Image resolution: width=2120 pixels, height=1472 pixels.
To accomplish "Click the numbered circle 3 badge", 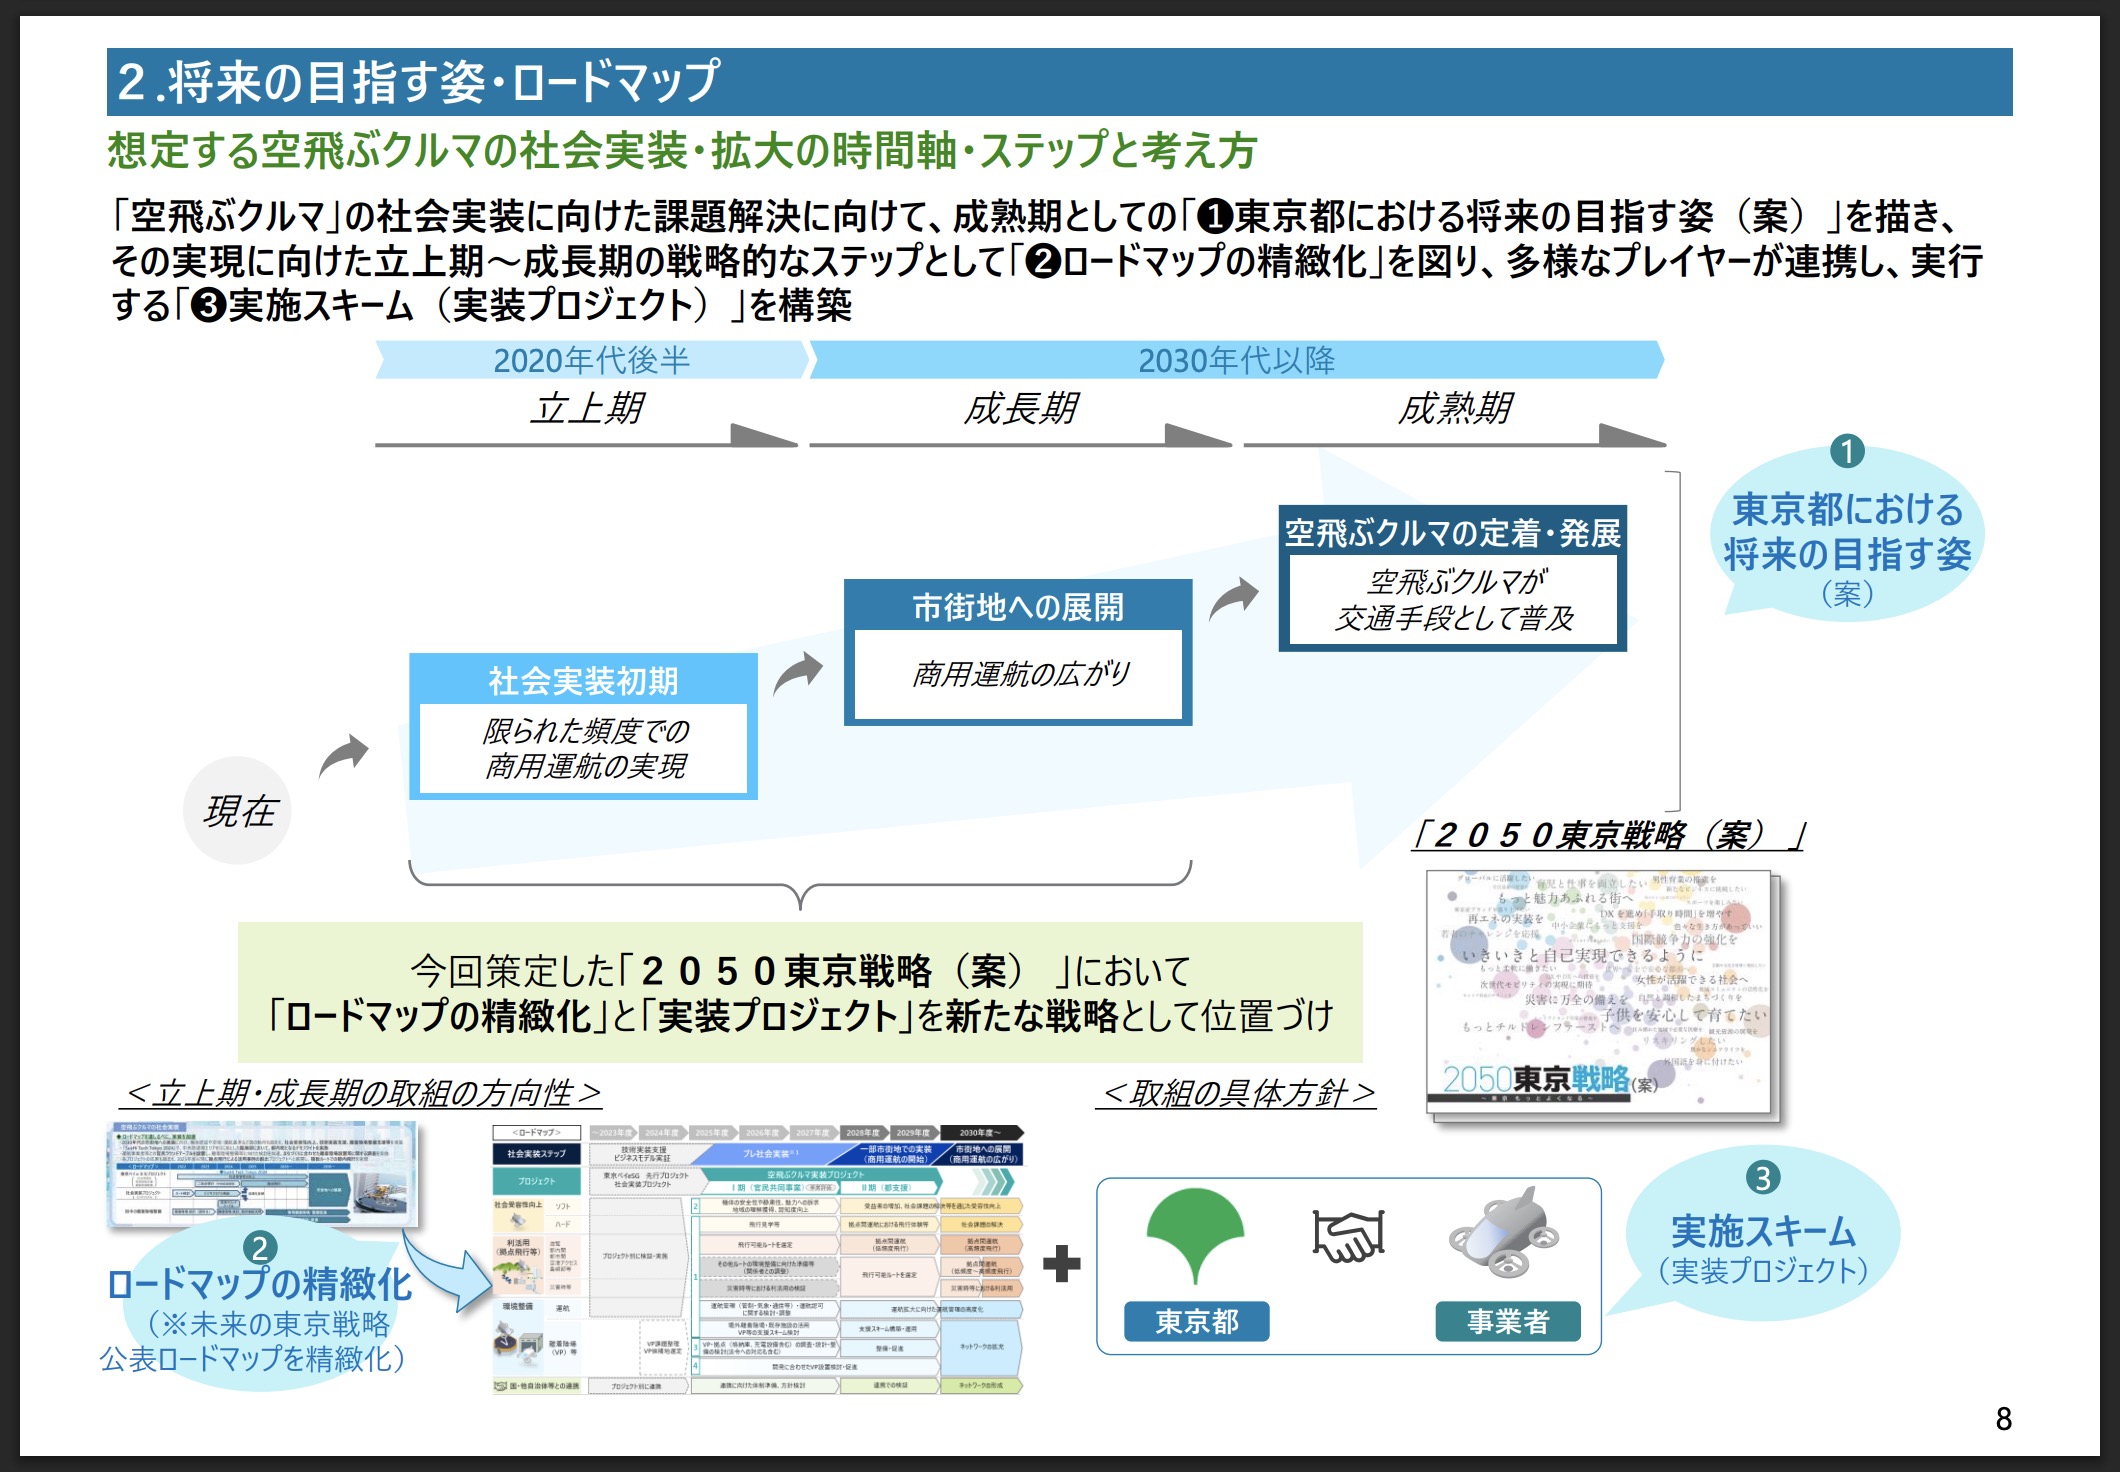I will (1762, 1177).
